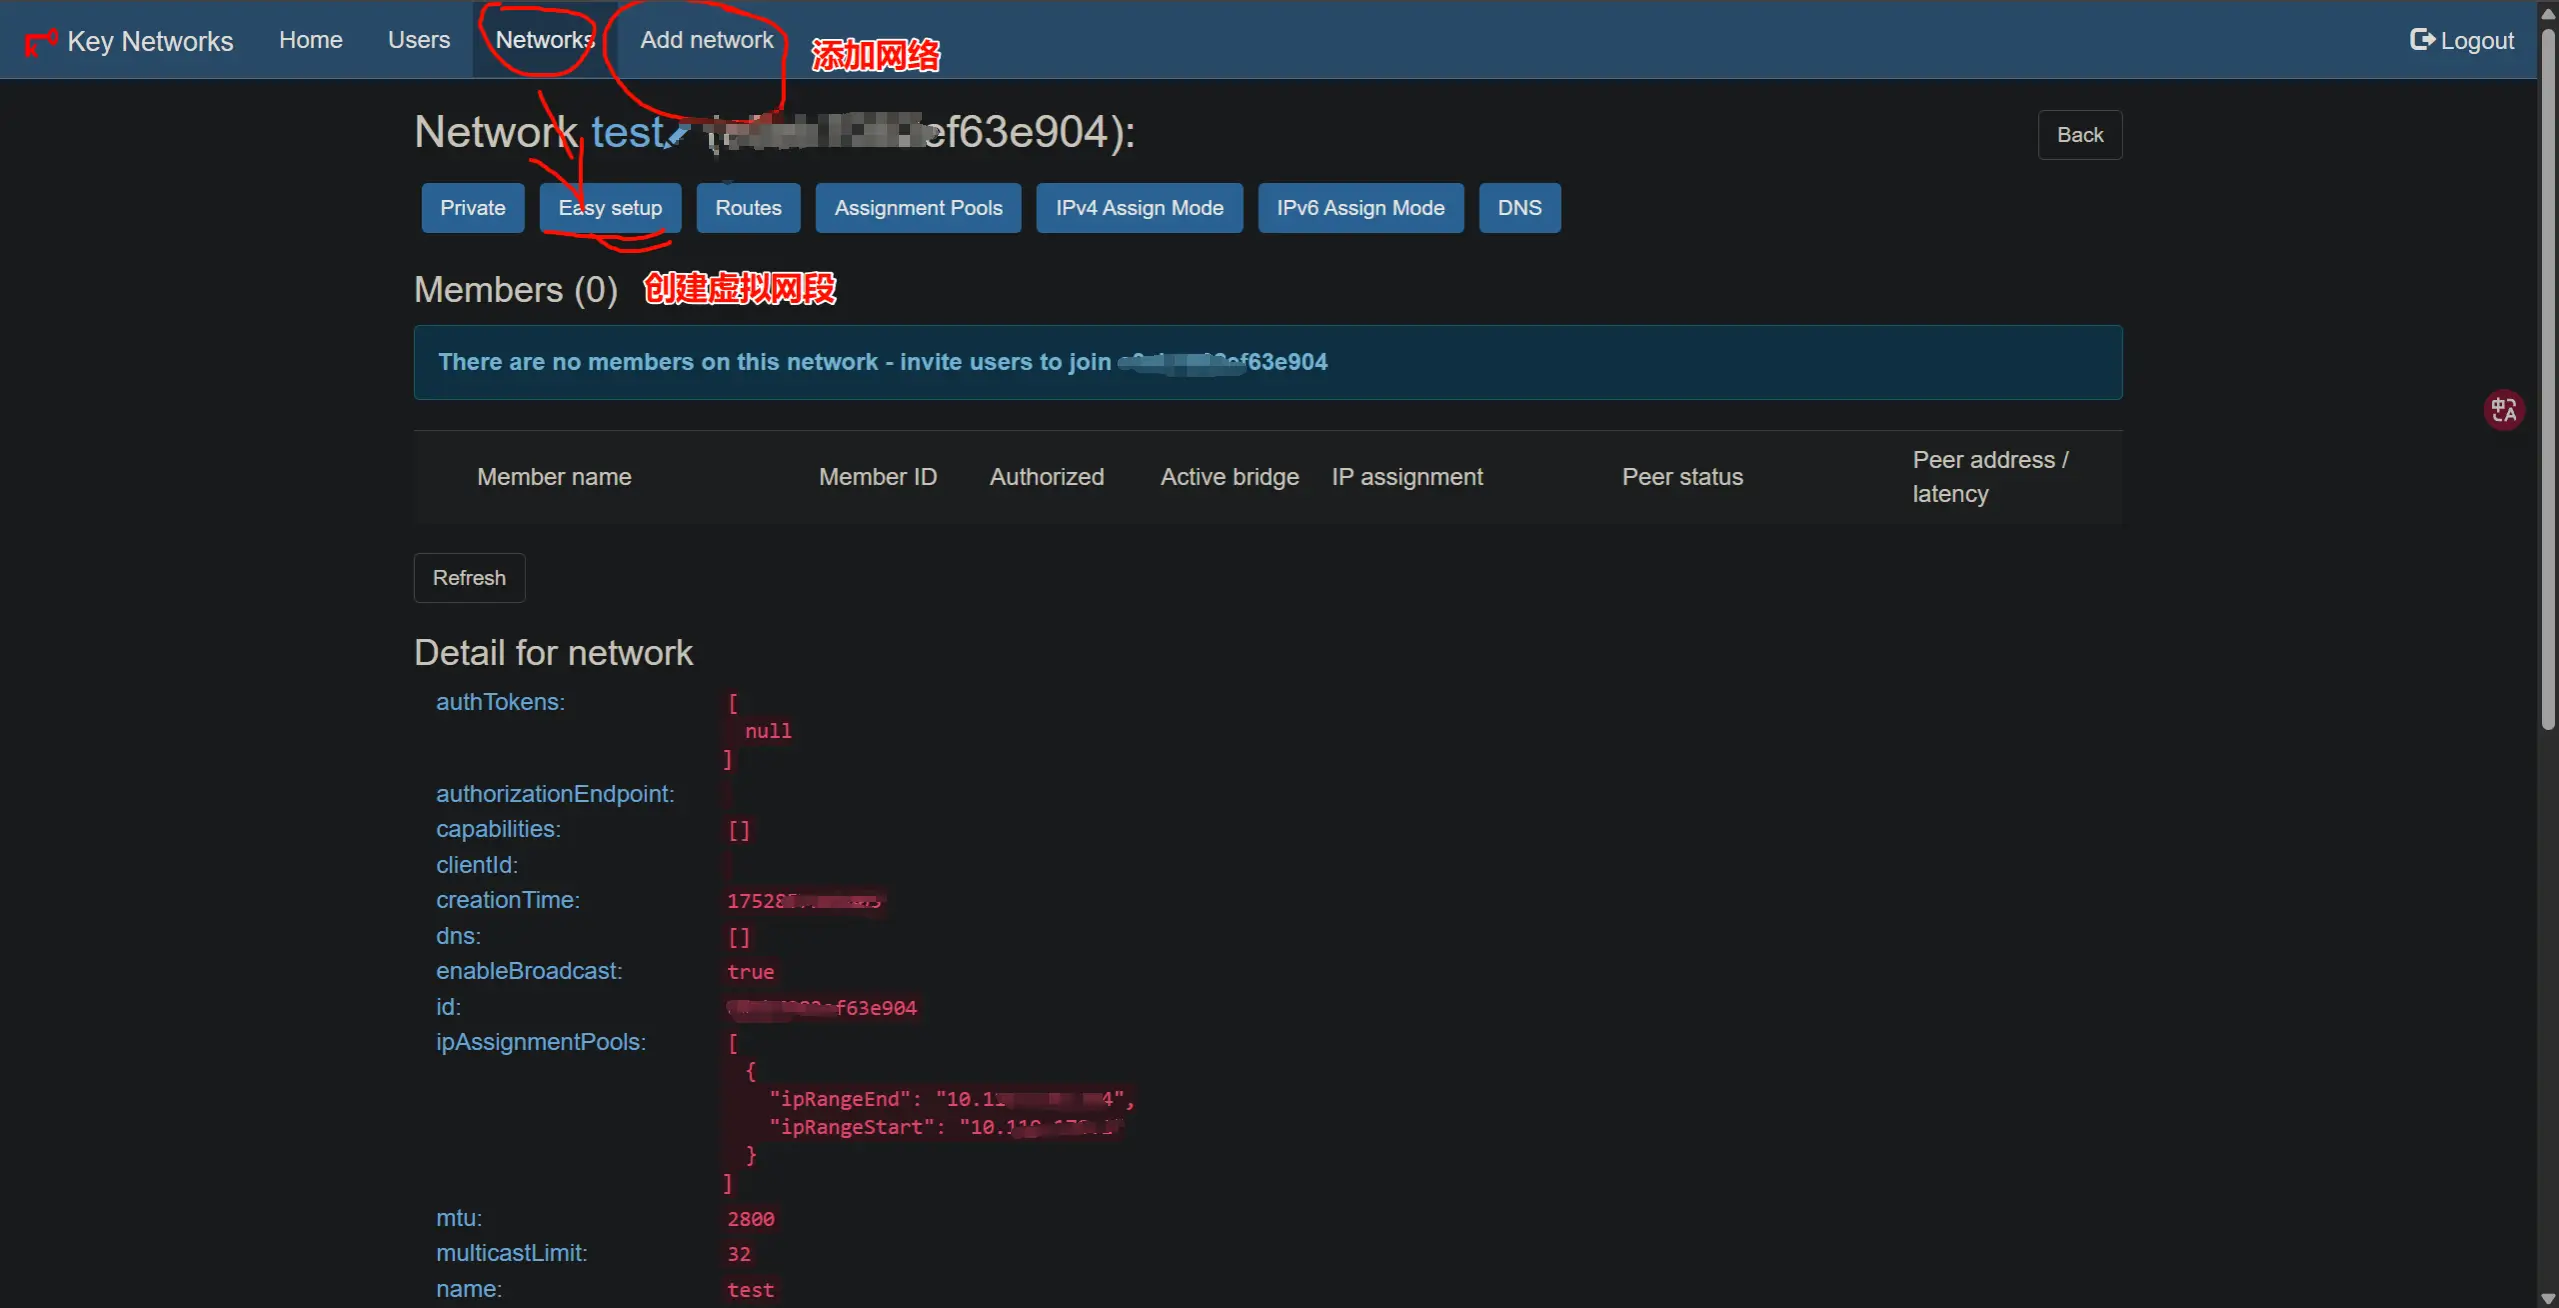
Task: Click the page vertical scrollbar thumb
Action: coord(2548,380)
